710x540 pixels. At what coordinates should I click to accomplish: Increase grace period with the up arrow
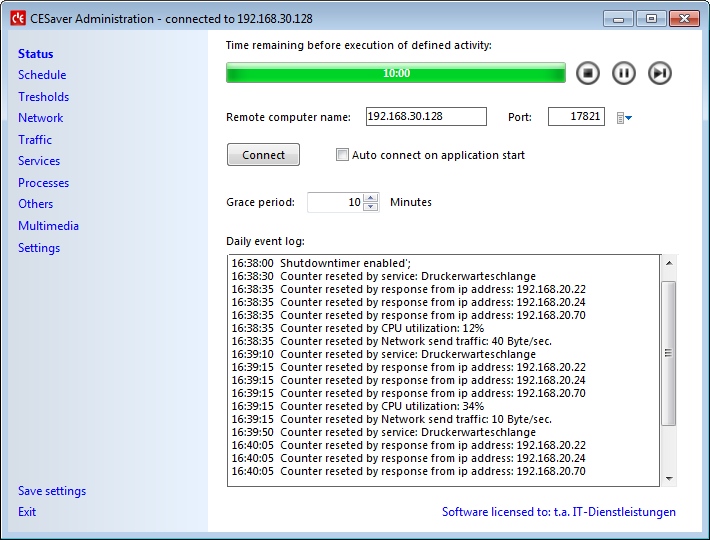[x=371, y=198]
